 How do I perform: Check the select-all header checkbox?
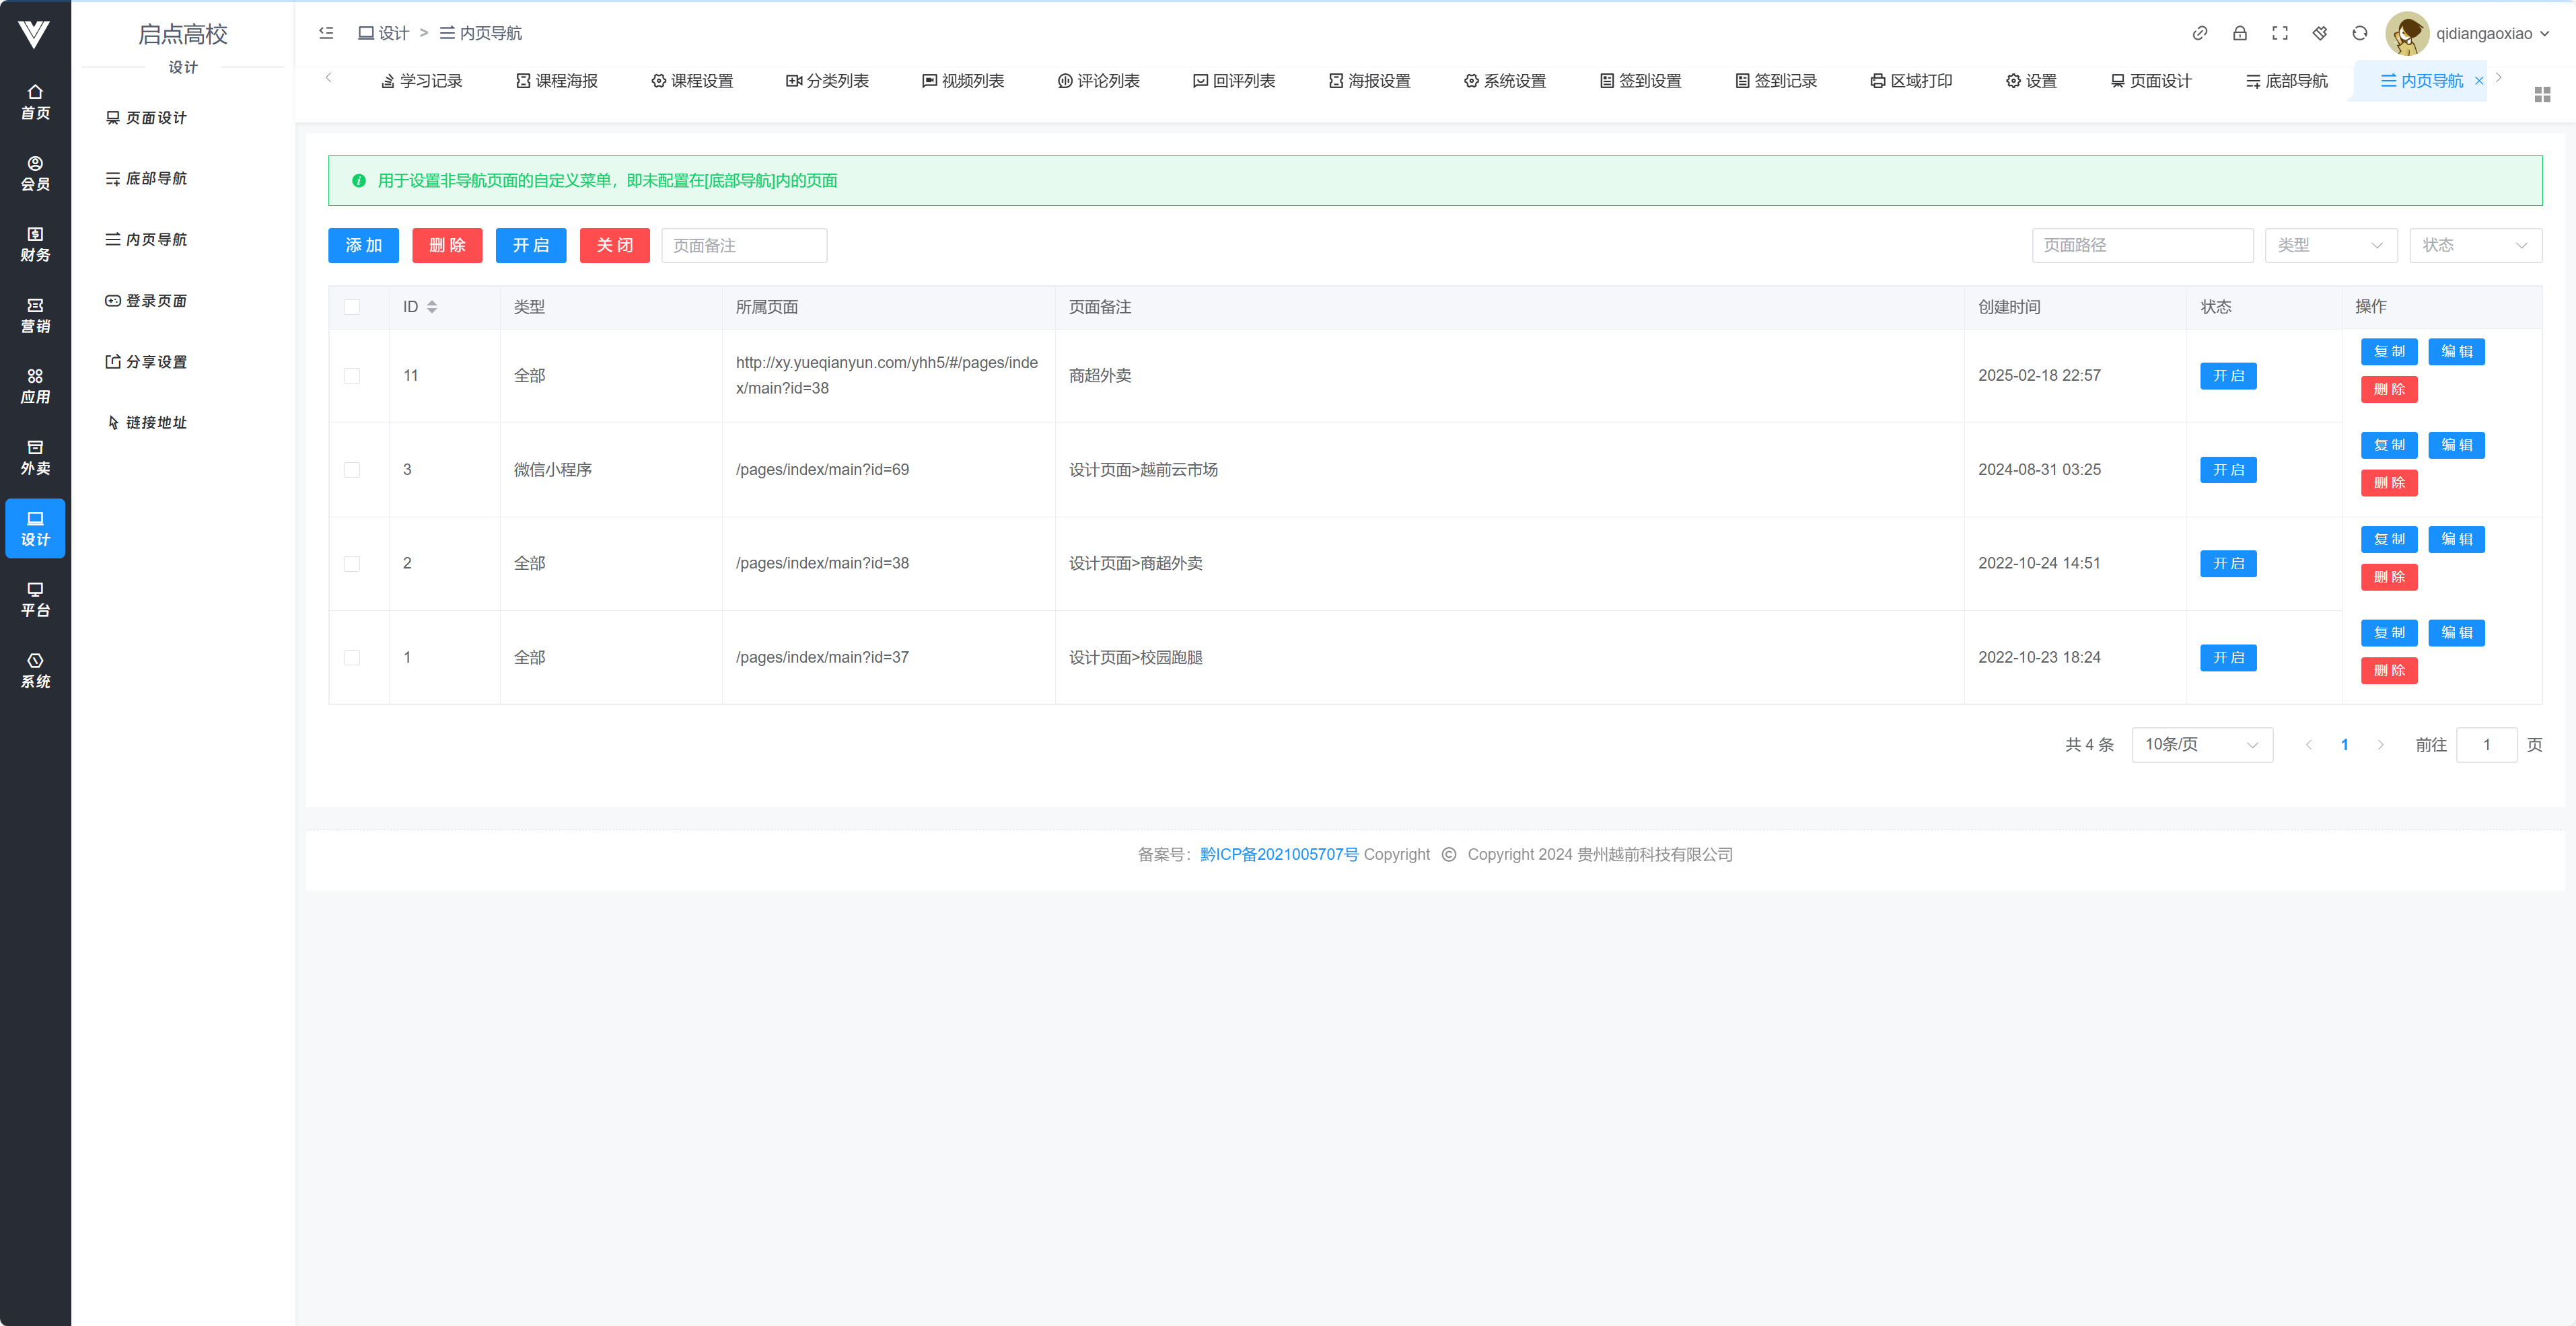[352, 307]
